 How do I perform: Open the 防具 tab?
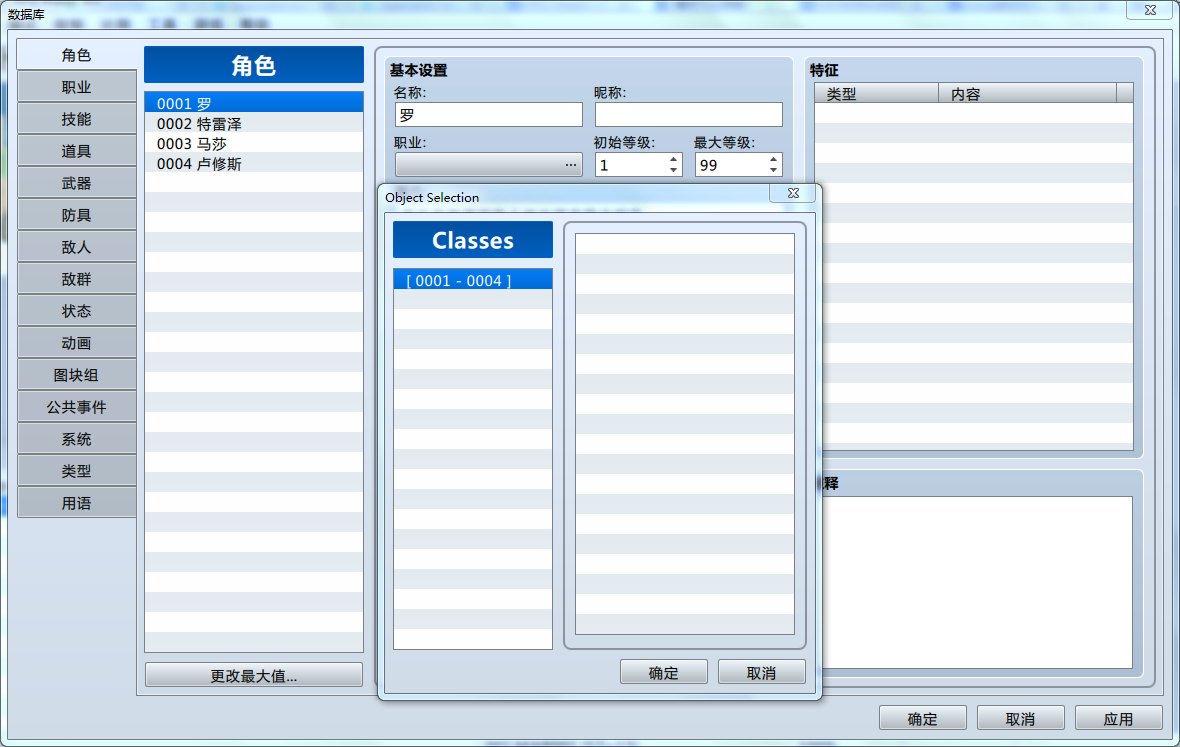click(x=76, y=214)
